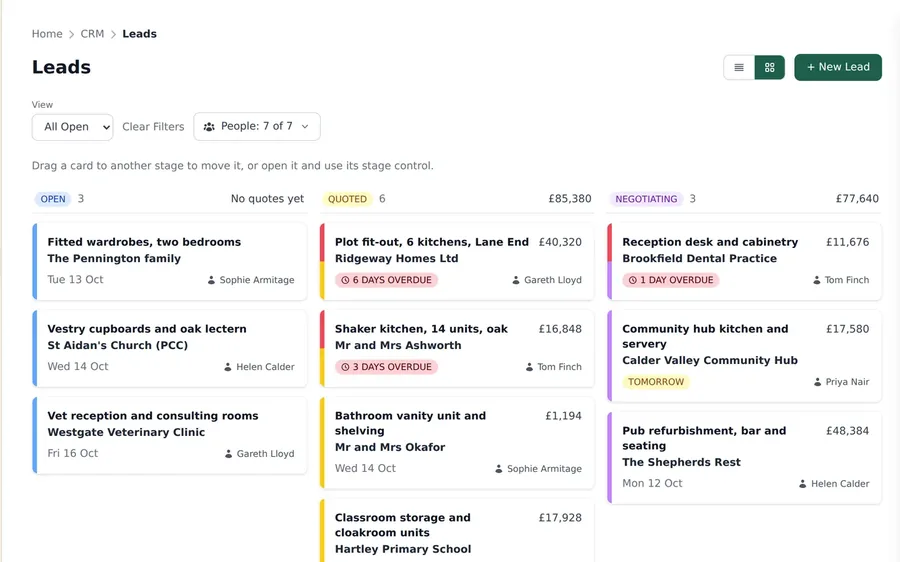Viewport: 900px width, 562px height.
Task: Click person icon beside Gareth Lloyd on Ridgeway card
Action: click(x=516, y=280)
